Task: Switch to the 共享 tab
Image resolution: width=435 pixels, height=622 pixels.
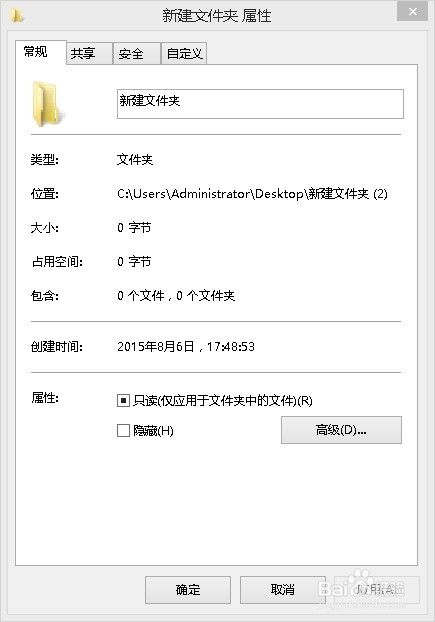Action: tap(89, 53)
